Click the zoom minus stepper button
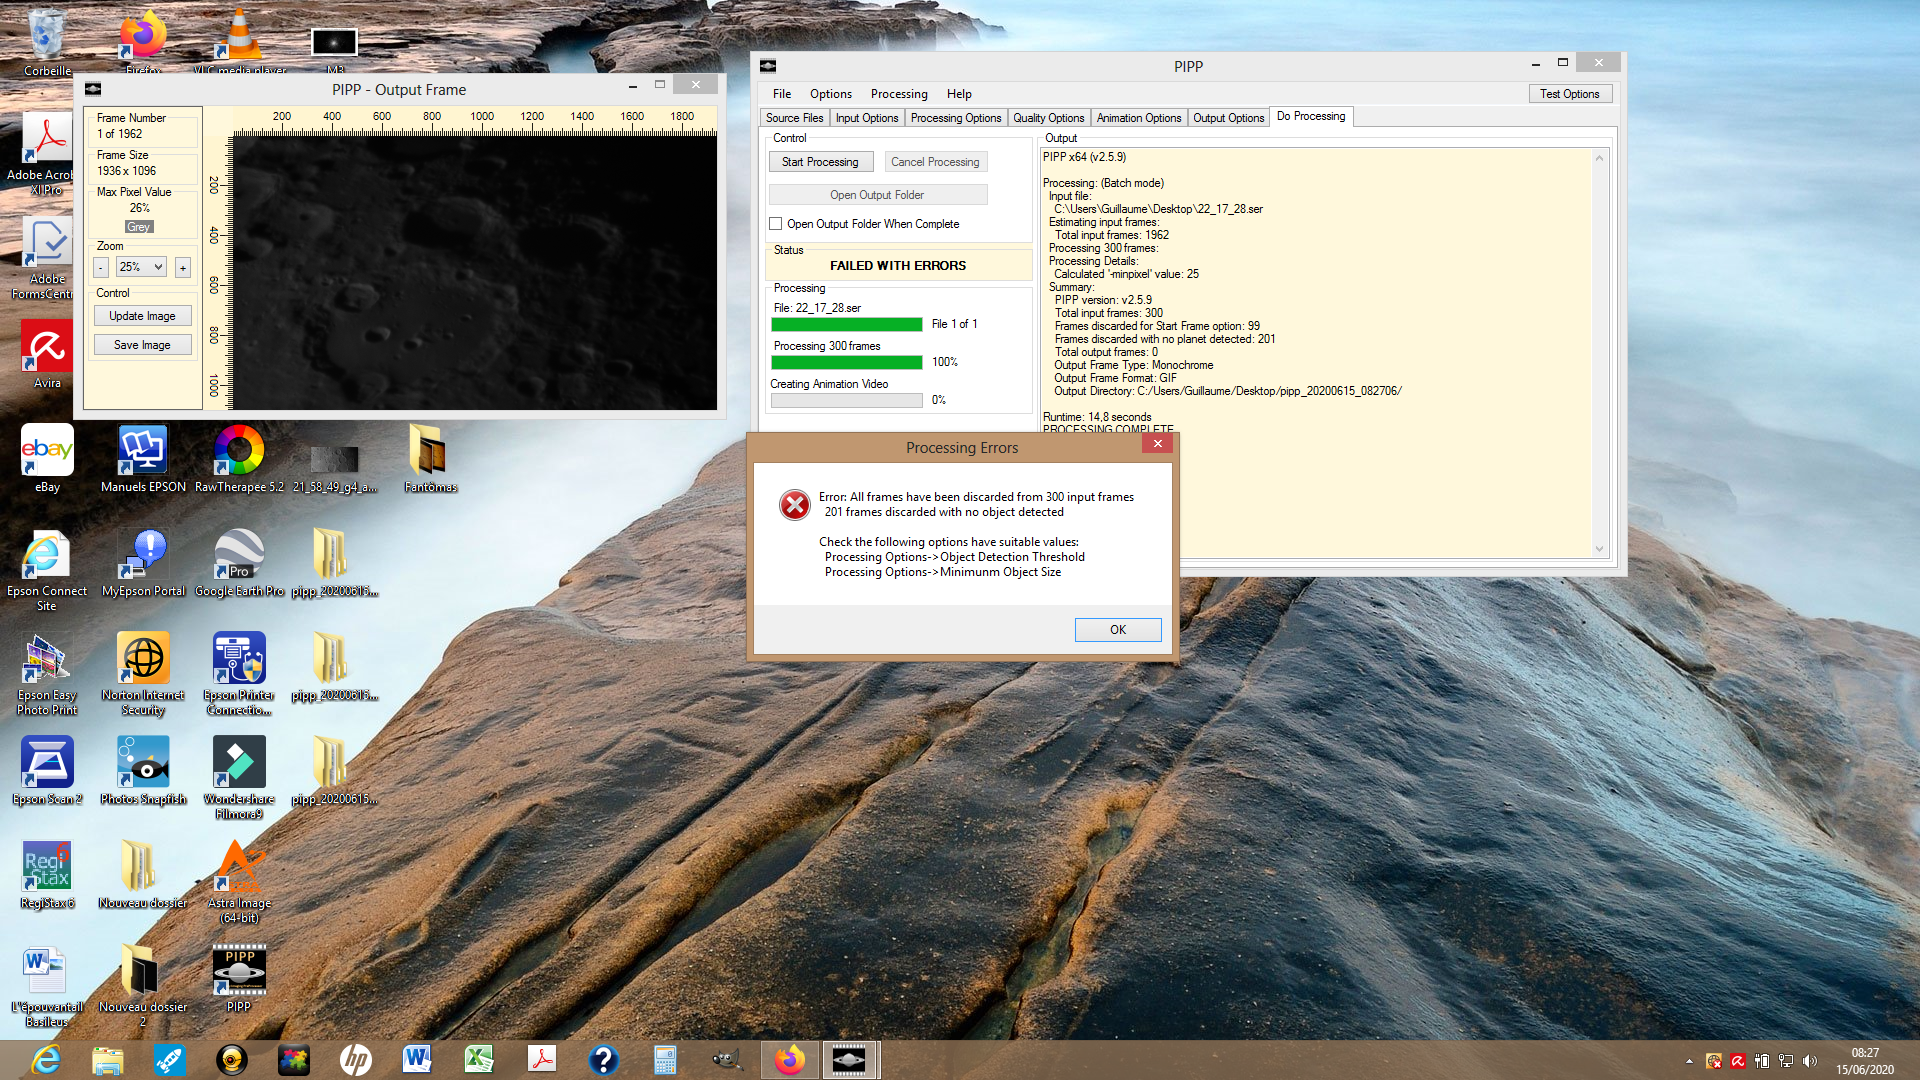Screen dimensions: 1920x1080 coord(101,268)
